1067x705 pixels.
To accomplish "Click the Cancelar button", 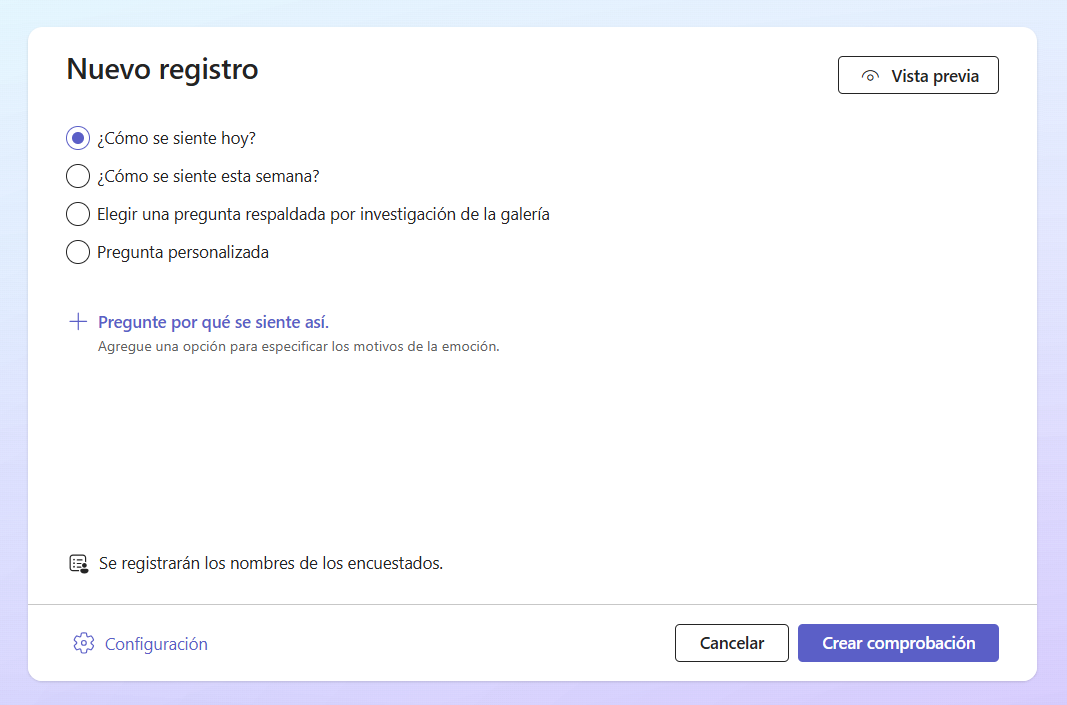I will point(732,643).
